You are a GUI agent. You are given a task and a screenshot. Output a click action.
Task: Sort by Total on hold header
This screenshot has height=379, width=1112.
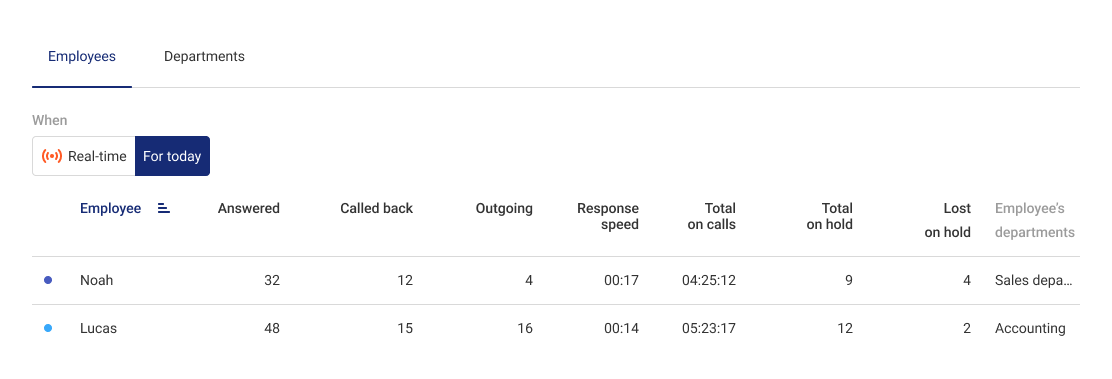[x=830, y=216]
